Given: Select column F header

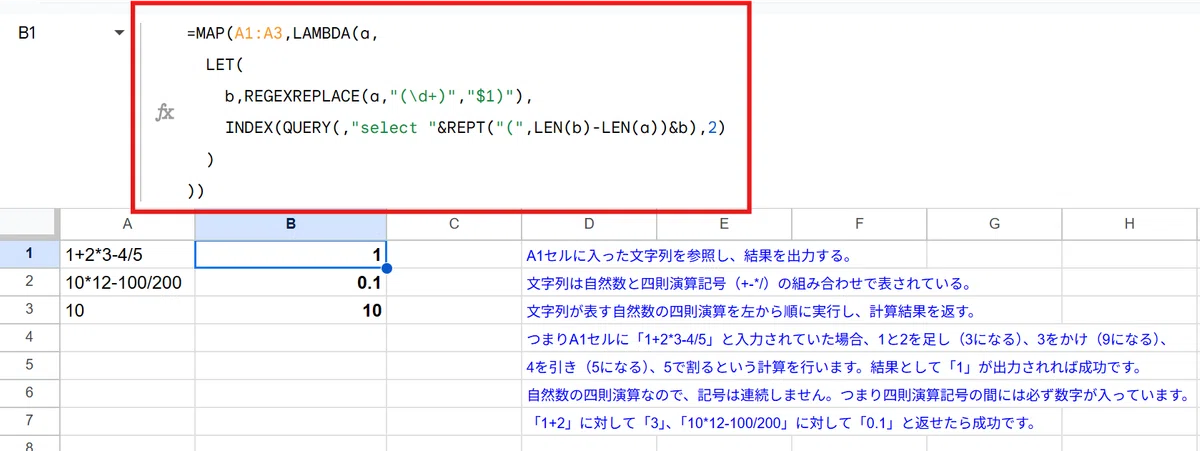Looking at the screenshot, I should click(859, 225).
